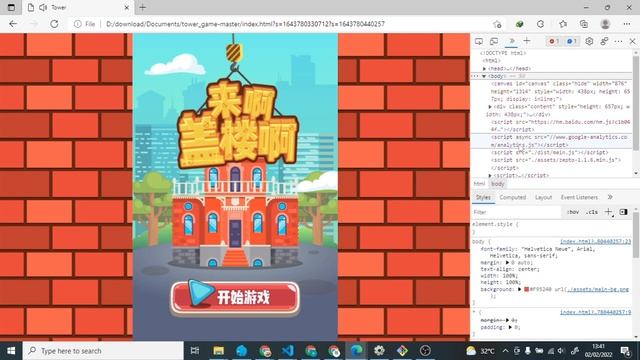Select the dist/main.js script line
This screenshot has height=360, width=640.
coord(549,152)
